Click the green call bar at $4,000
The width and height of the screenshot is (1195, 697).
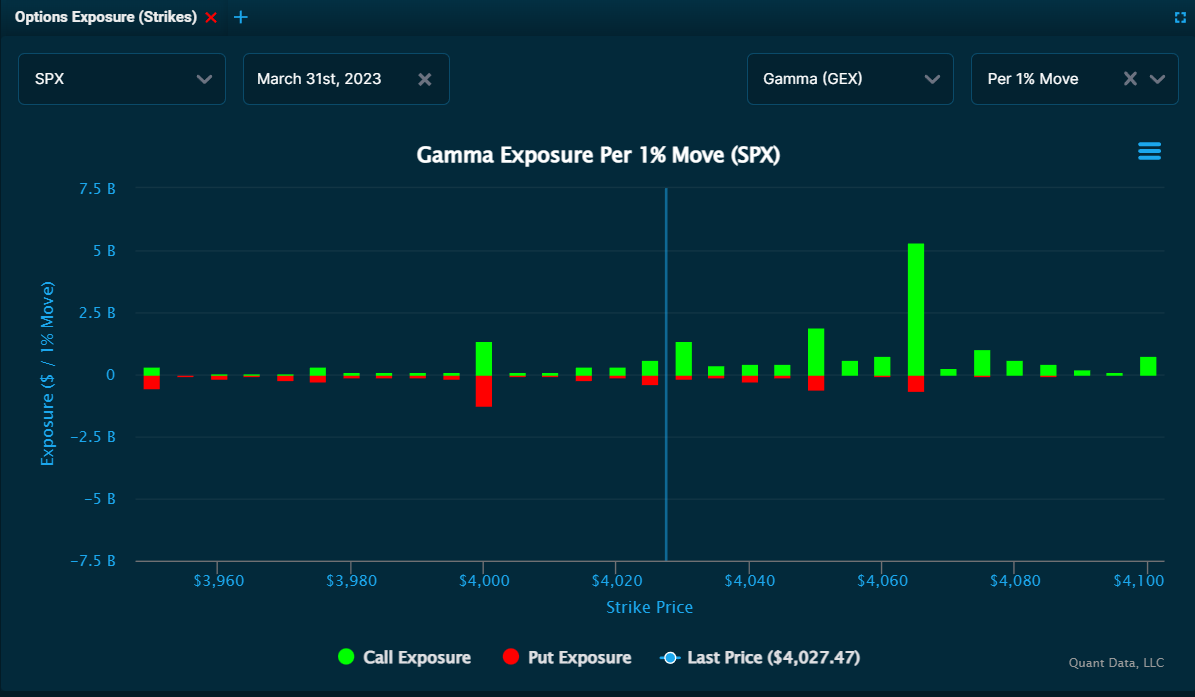coord(484,359)
